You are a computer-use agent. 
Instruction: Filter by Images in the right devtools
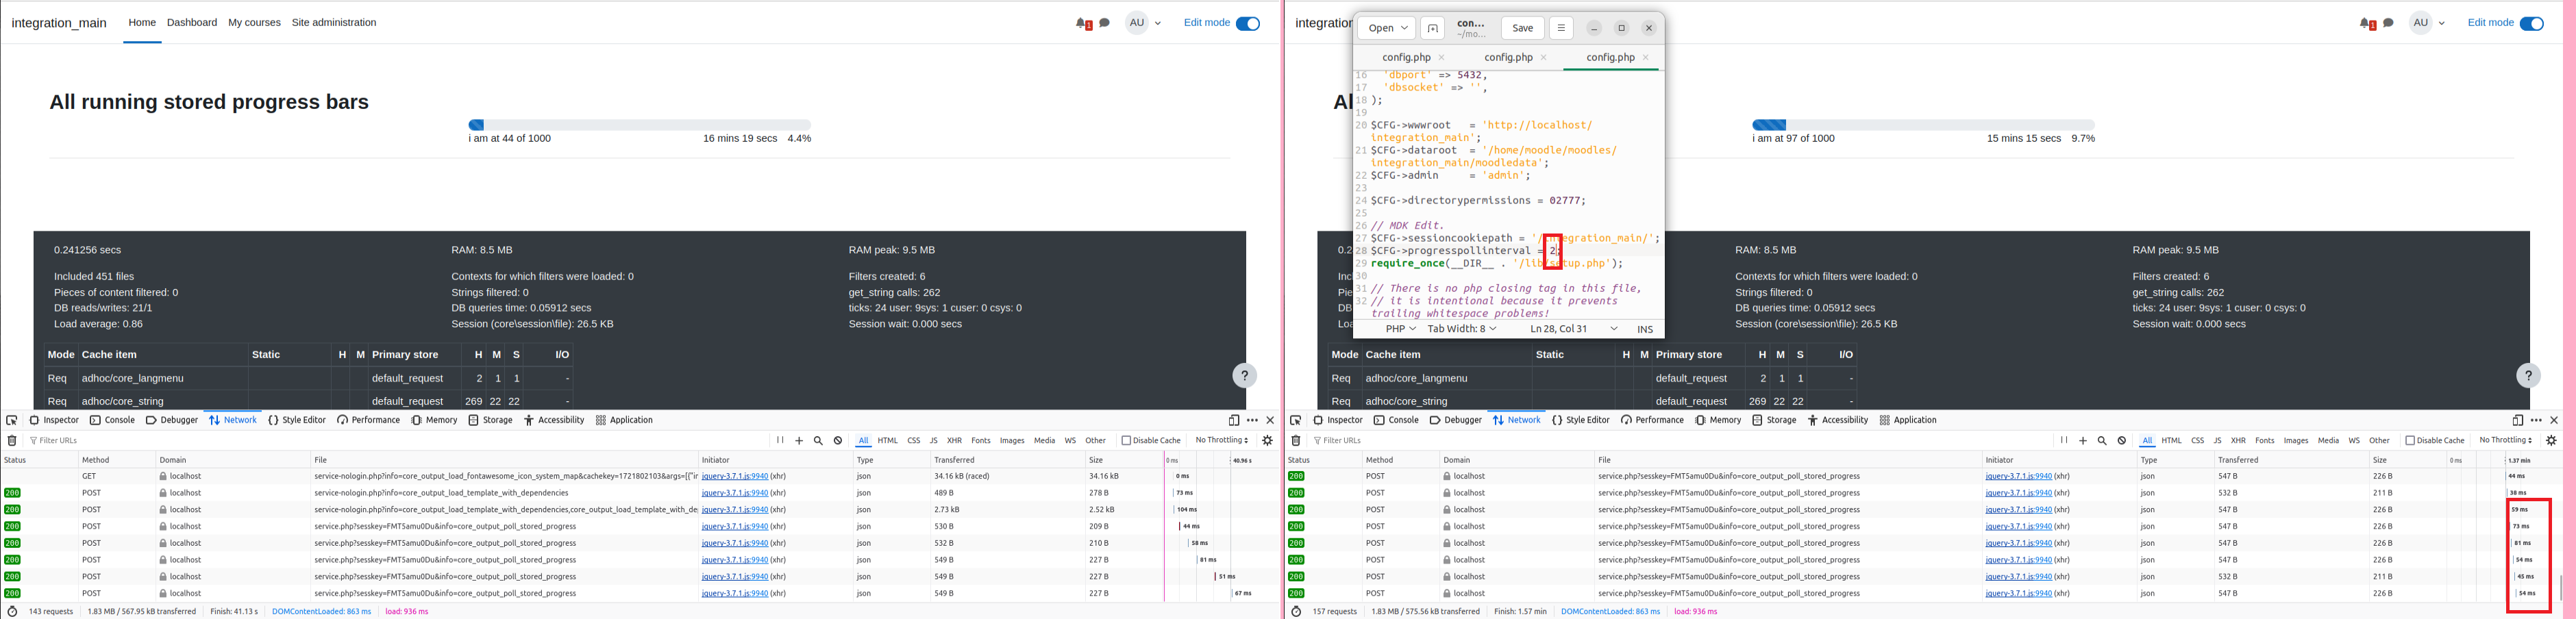pyautogui.click(x=2296, y=441)
